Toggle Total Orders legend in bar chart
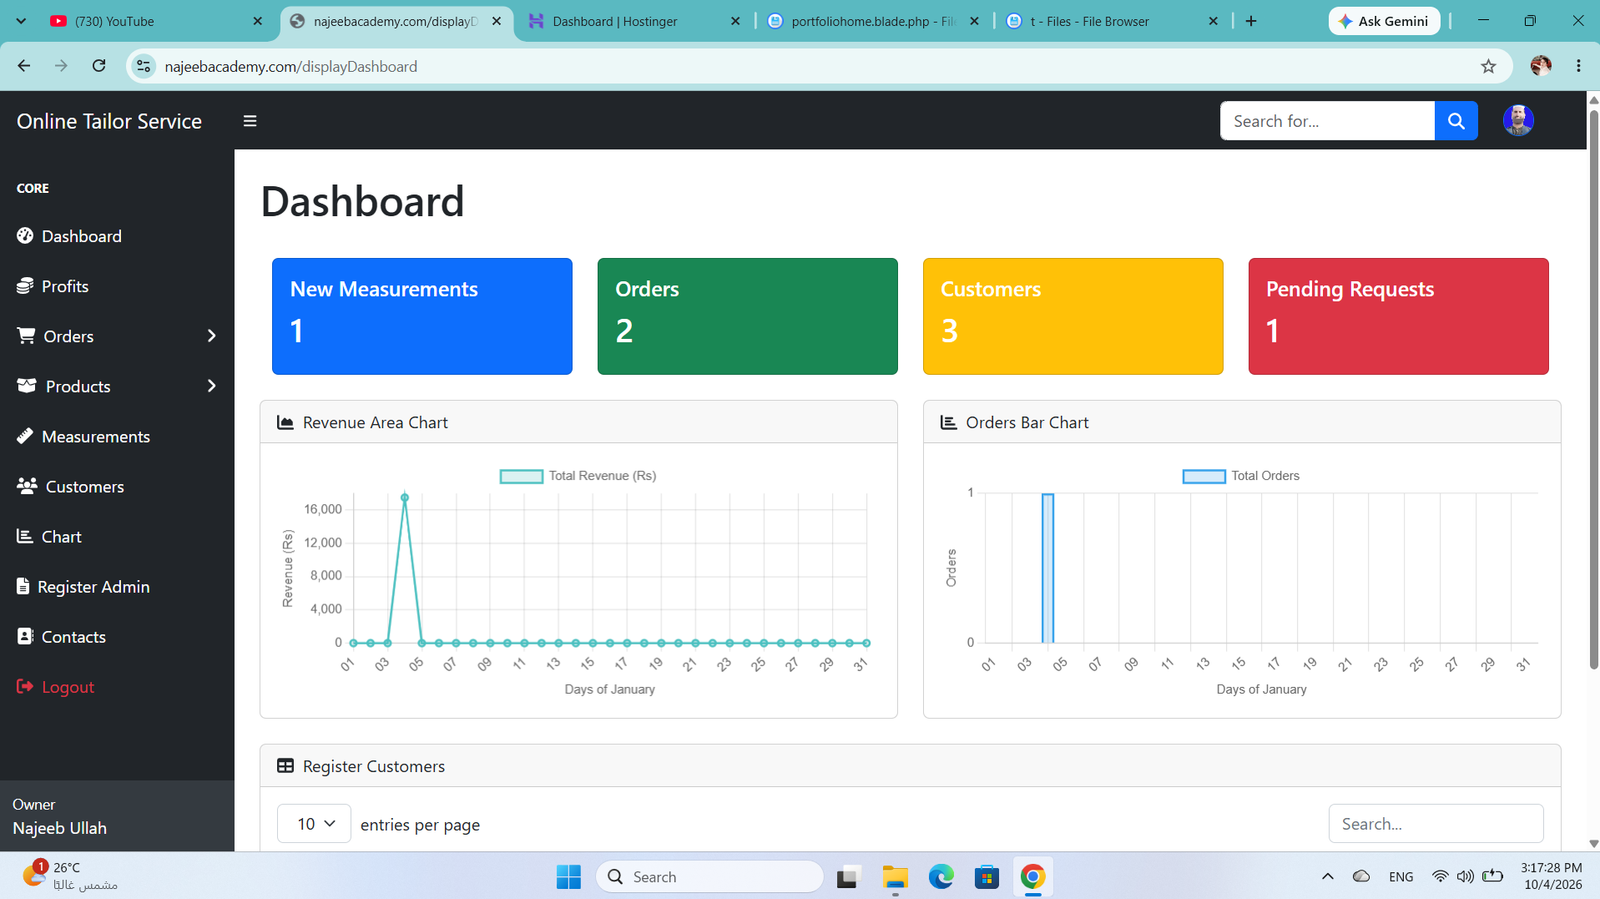1600x899 pixels. coord(1241,476)
